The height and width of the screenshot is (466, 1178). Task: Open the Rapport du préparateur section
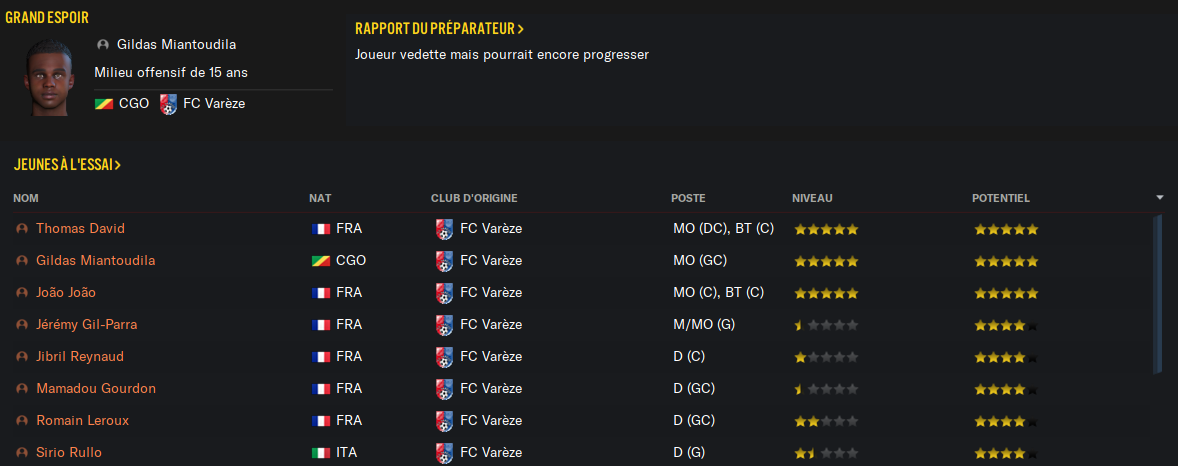pyautogui.click(x=439, y=29)
